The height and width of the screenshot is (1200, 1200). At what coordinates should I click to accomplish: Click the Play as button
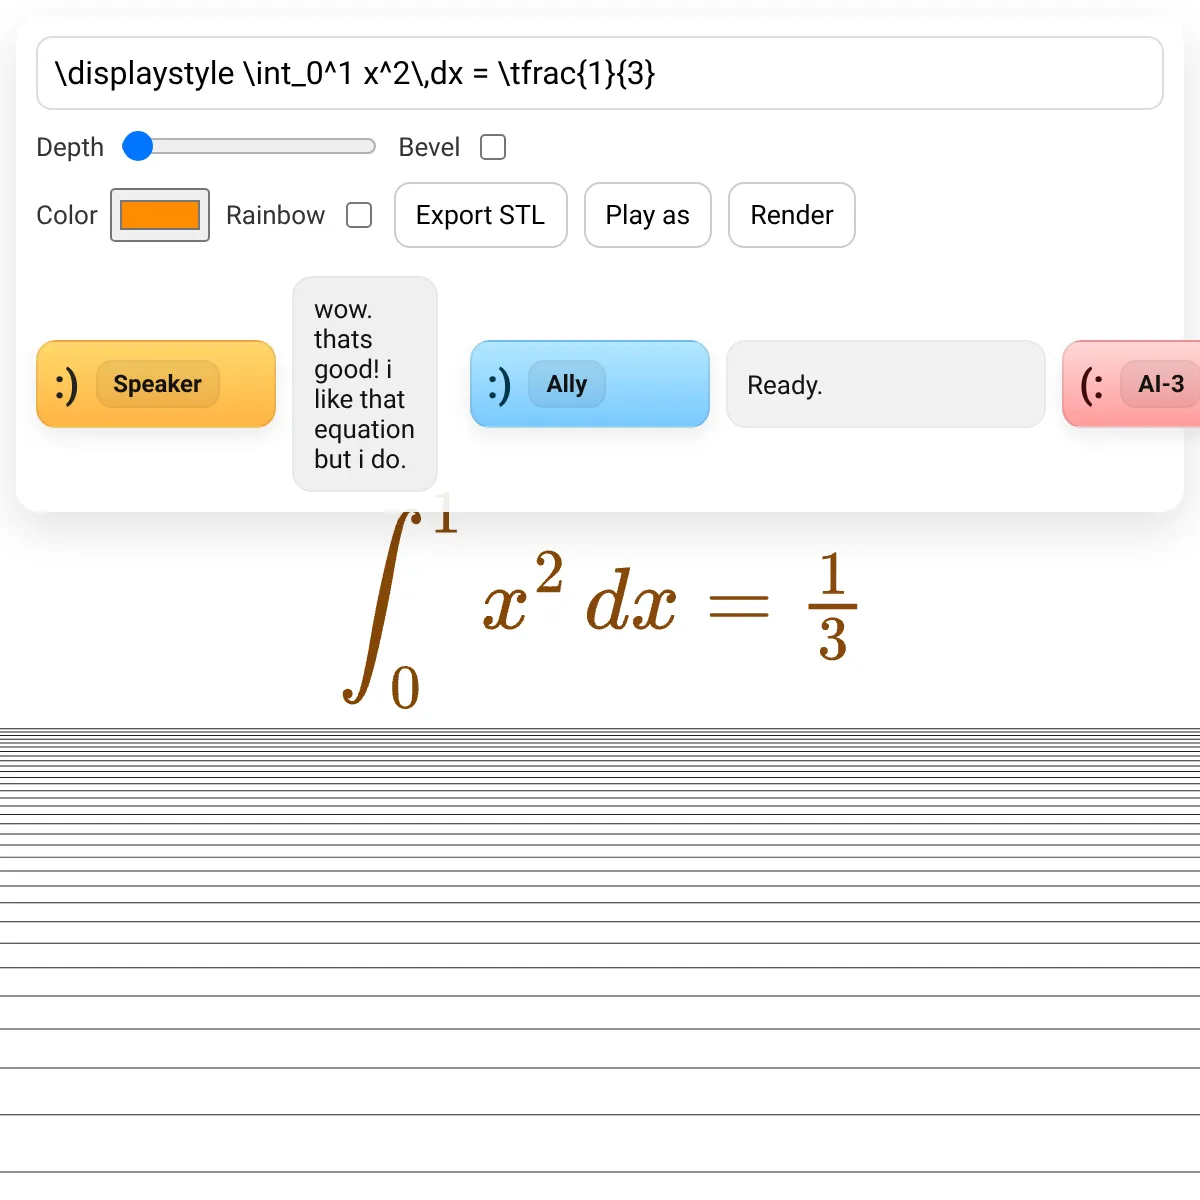(647, 215)
